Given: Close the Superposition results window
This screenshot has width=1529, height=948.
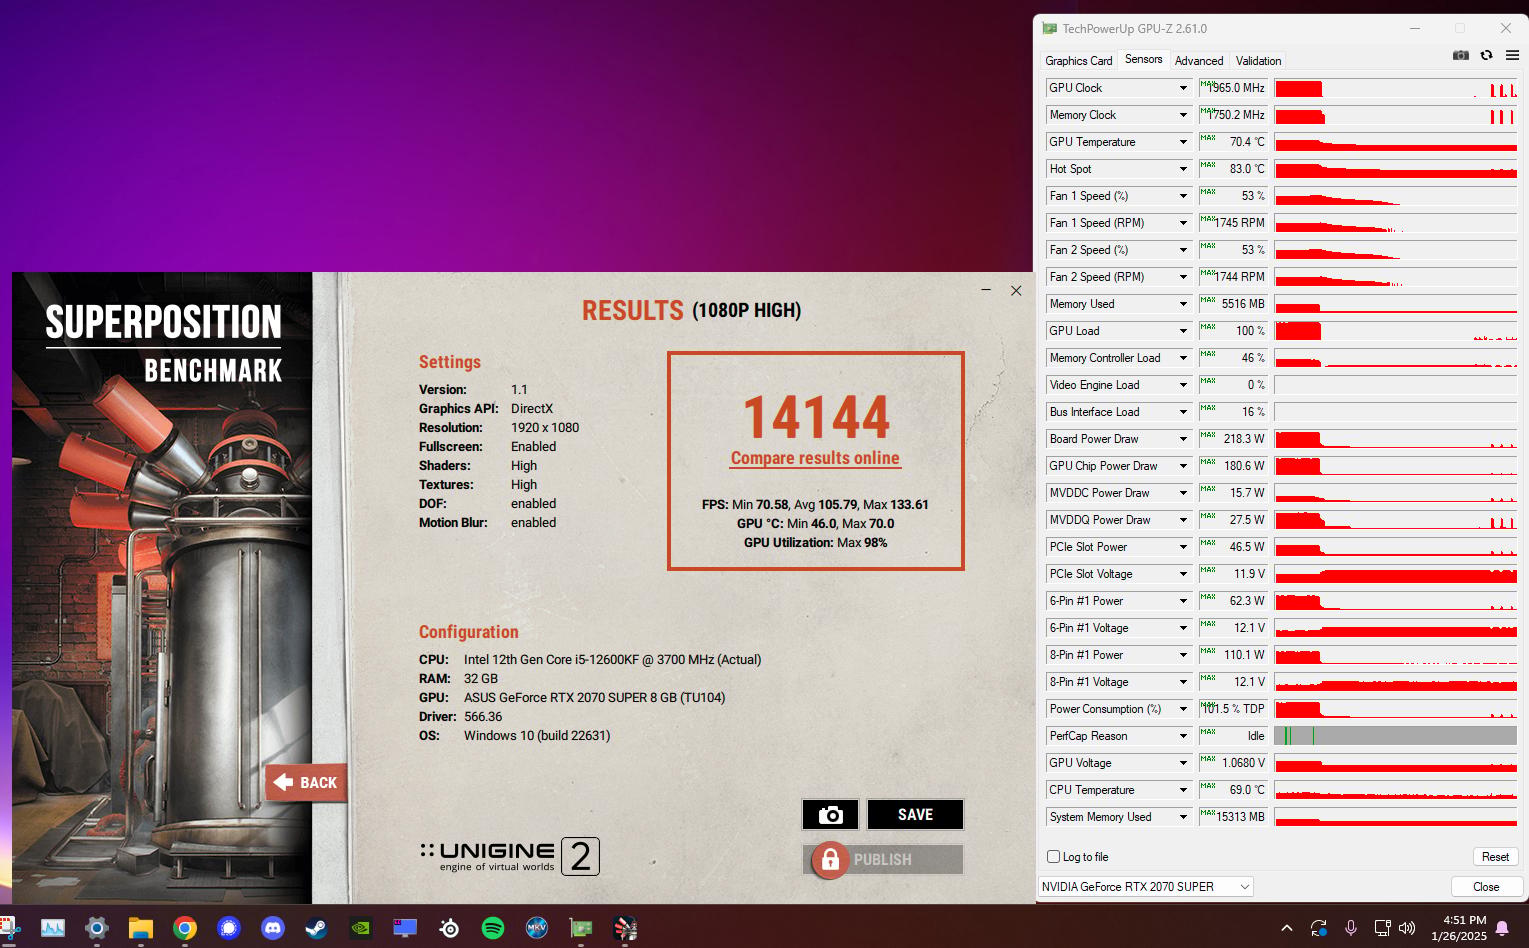Looking at the screenshot, I should [1016, 290].
